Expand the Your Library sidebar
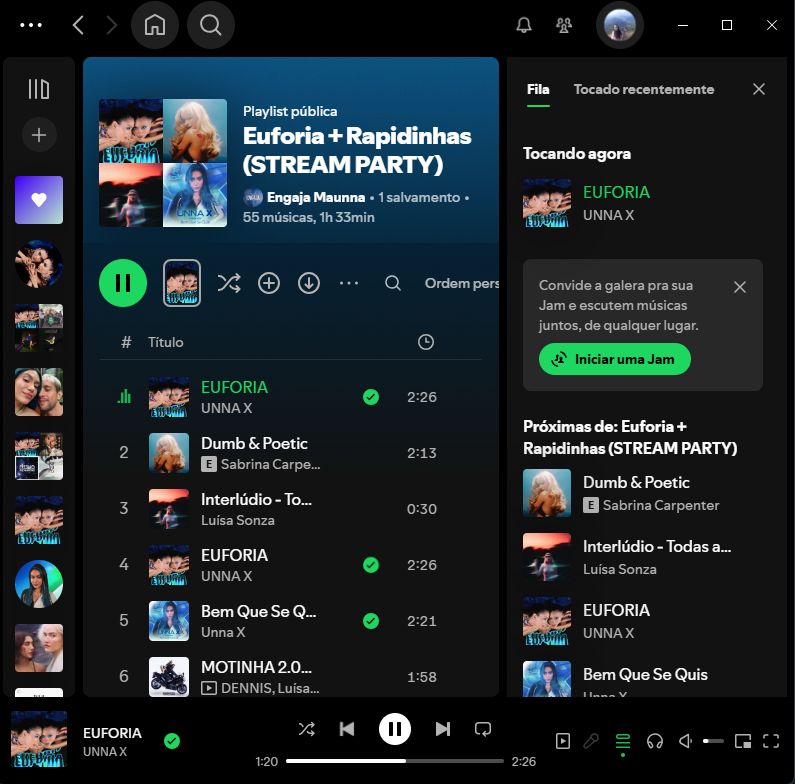The height and width of the screenshot is (784, 795). [39, 89]
